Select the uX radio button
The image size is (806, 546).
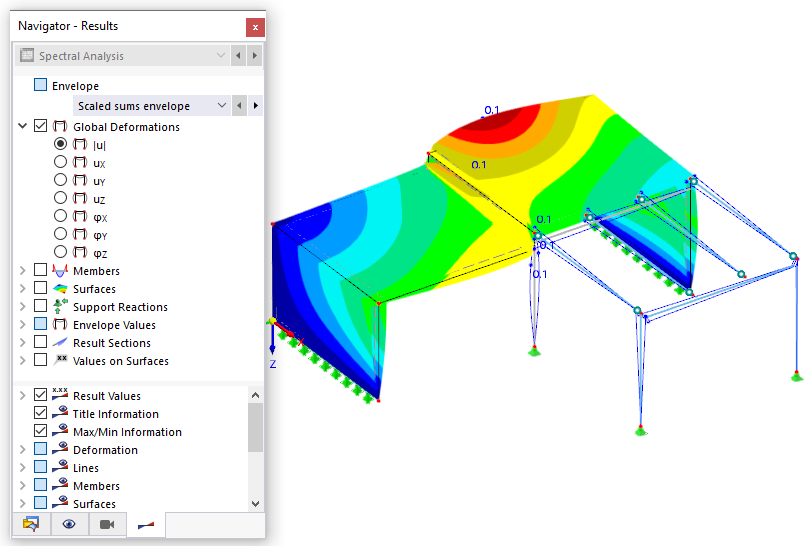(60, 162)
